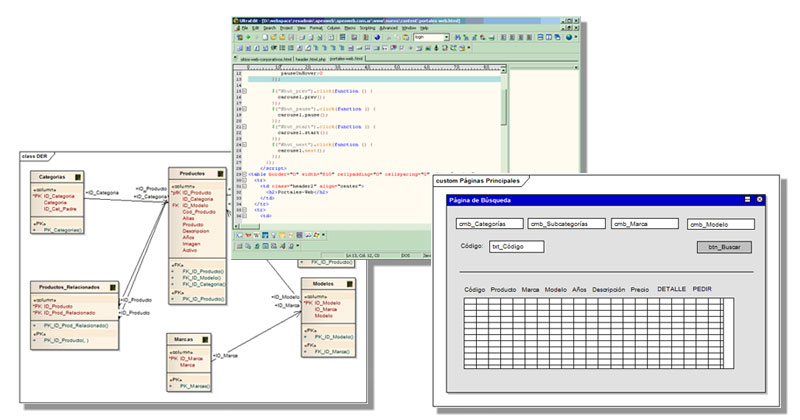Click the DETALLE column header in the results grid
The height and width of the screenshot is (420, 800).
pyautogui.click(x=671, y=289)
